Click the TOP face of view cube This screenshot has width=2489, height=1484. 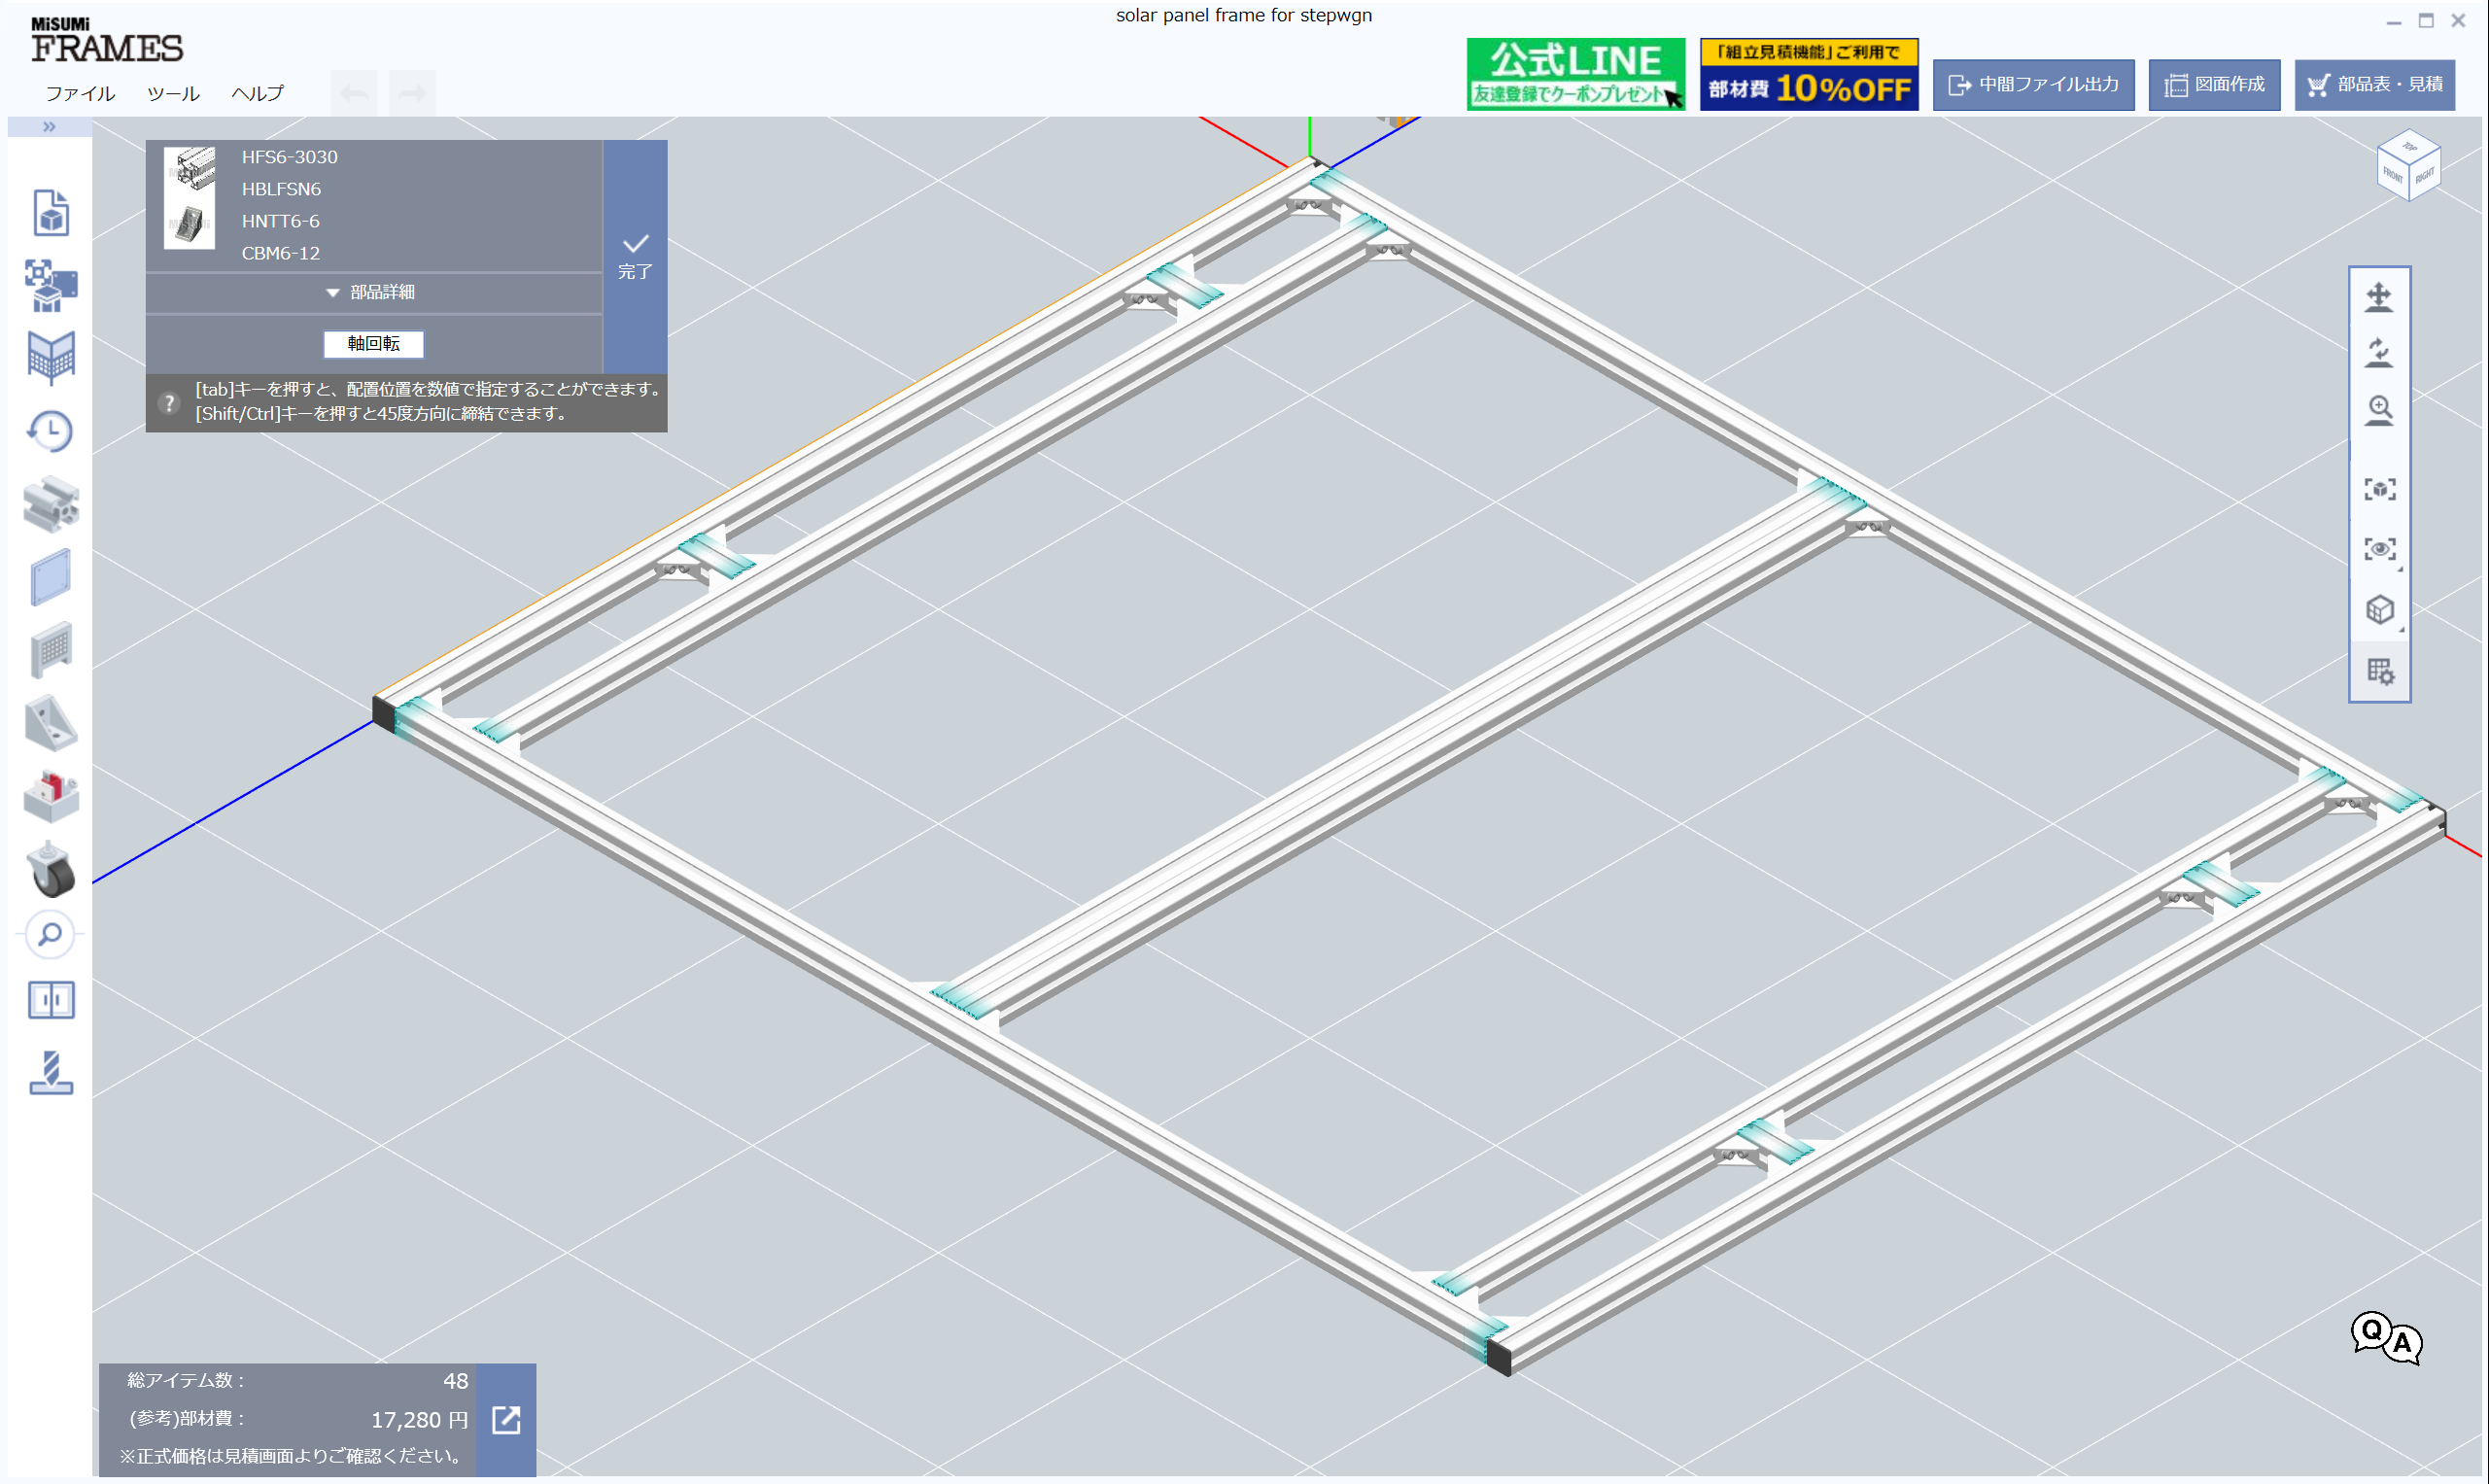(x=2408, y=148)
